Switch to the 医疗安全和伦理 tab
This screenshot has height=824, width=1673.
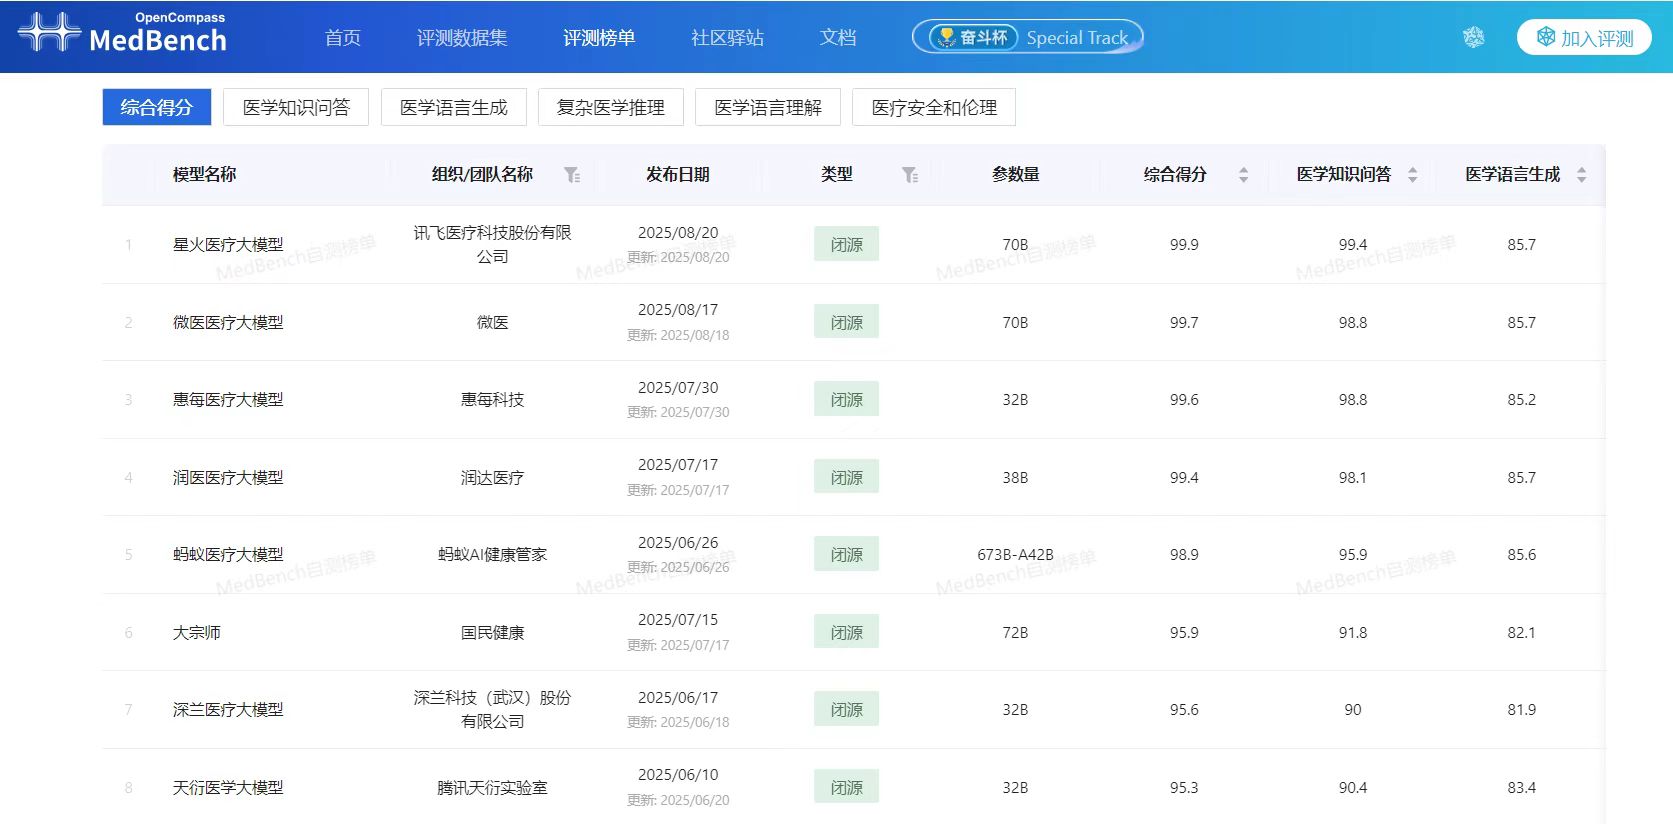(x=933, y=107)
